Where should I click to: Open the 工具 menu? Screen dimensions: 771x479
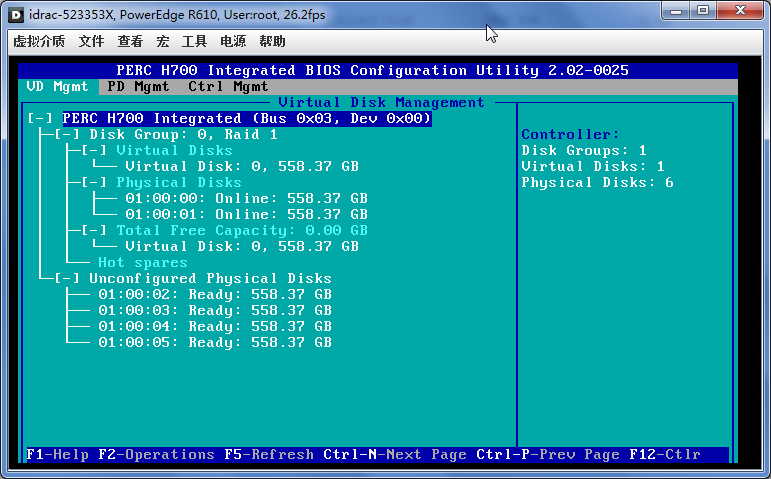[x=194, y=41]
